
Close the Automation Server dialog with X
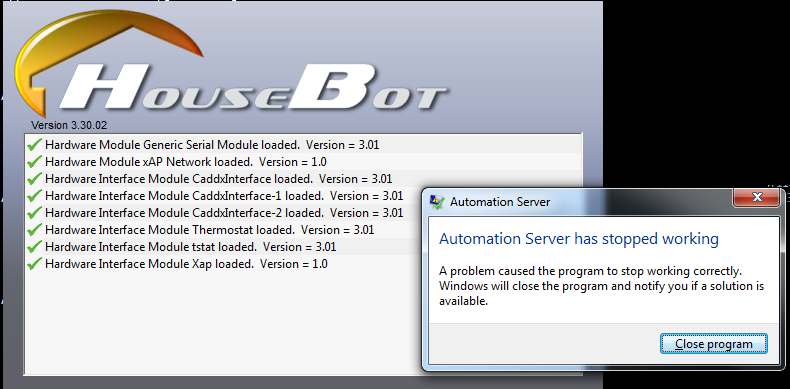[x=757, y=197]
